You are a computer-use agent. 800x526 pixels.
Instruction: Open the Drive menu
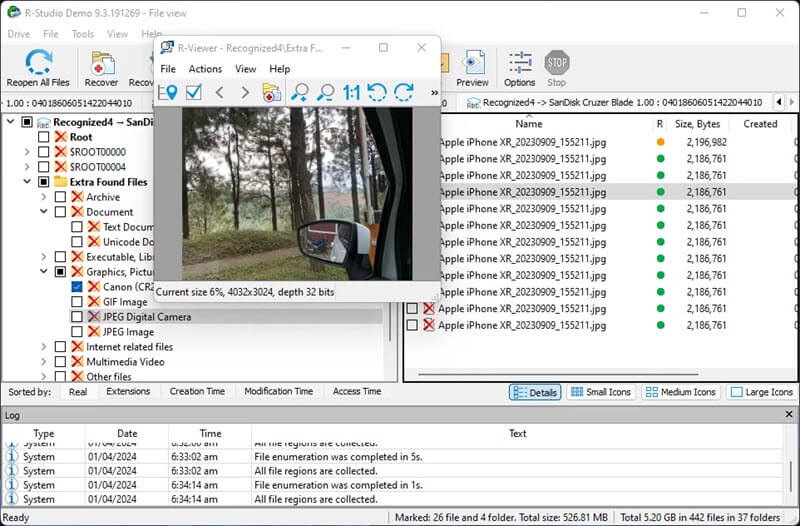(x=19, y=34)
